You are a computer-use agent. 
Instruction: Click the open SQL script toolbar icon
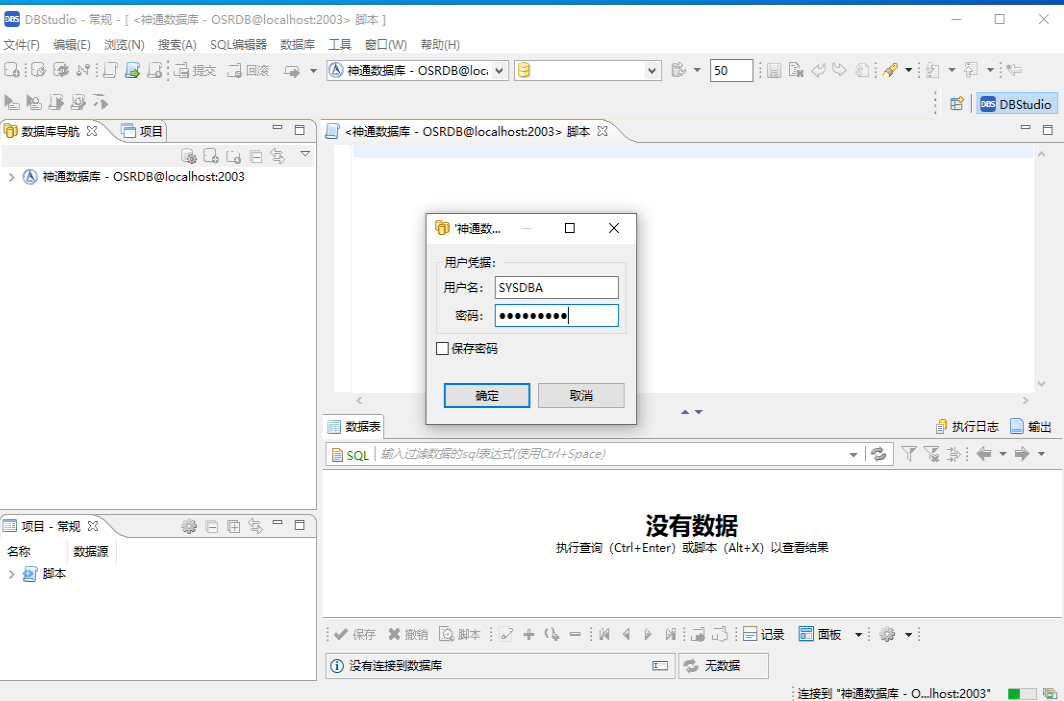(x=132, y=70)
